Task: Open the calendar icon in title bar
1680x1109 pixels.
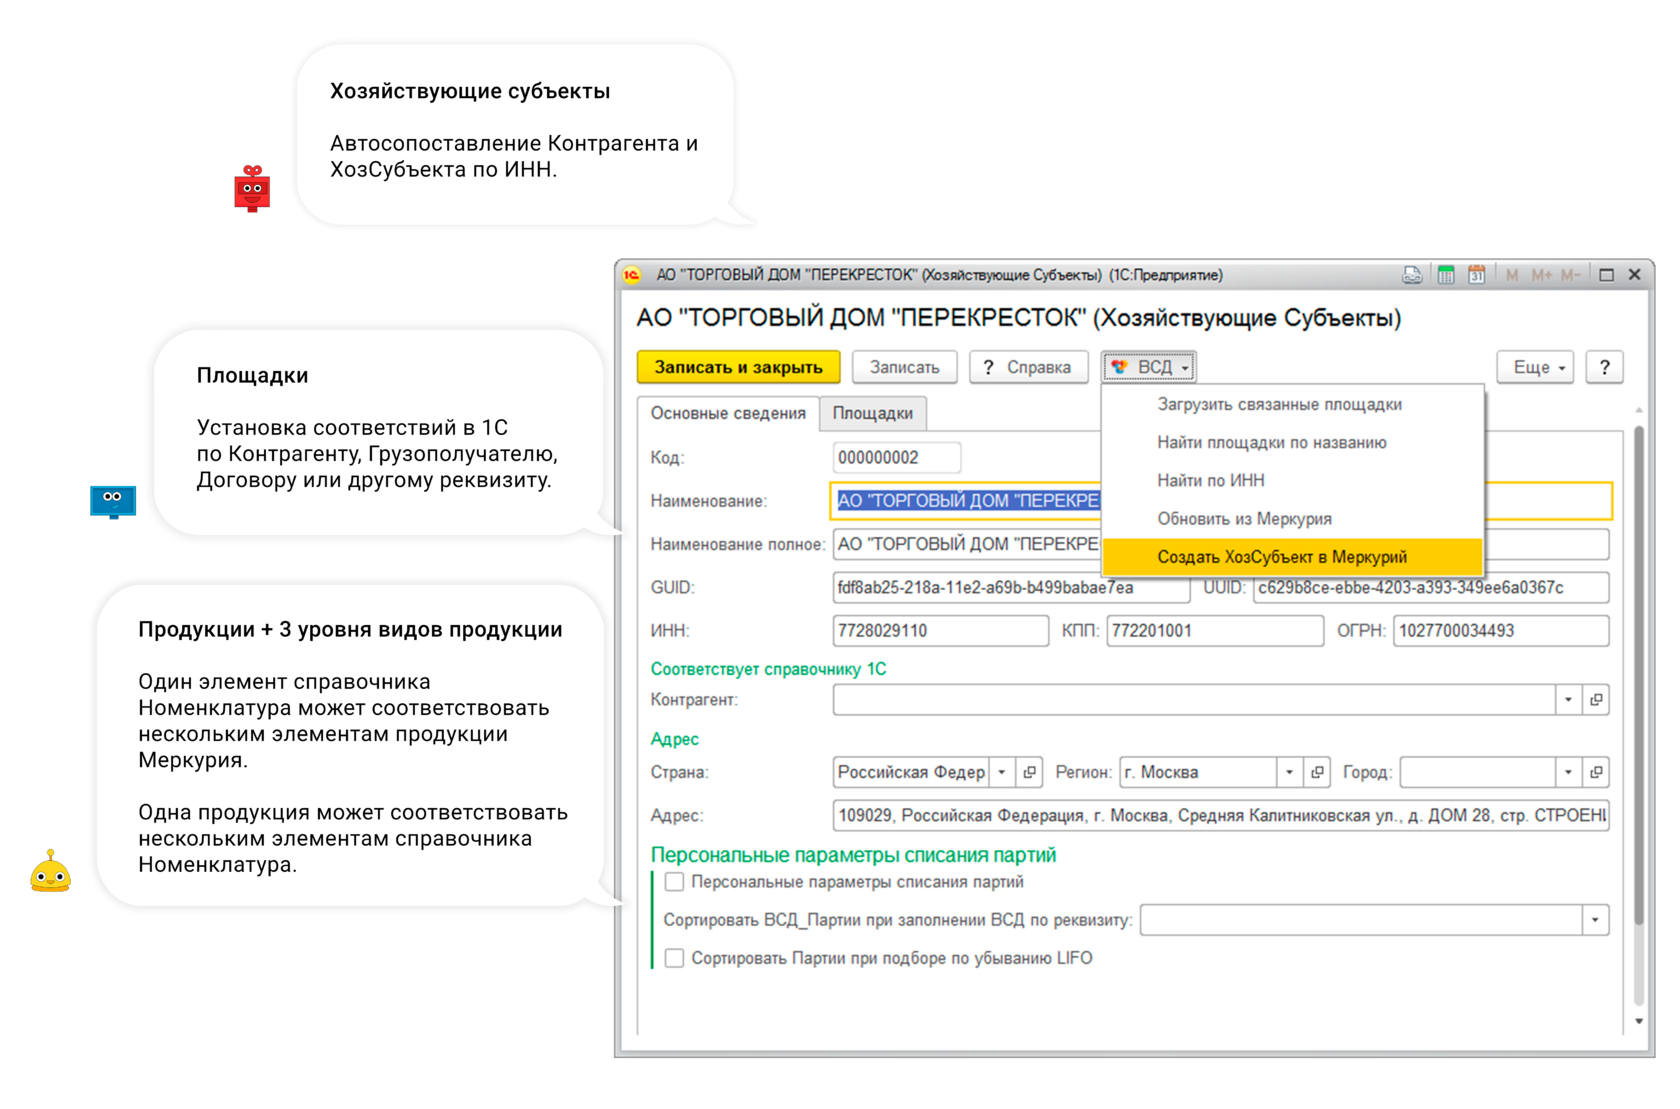Action: coord(1476,275)
